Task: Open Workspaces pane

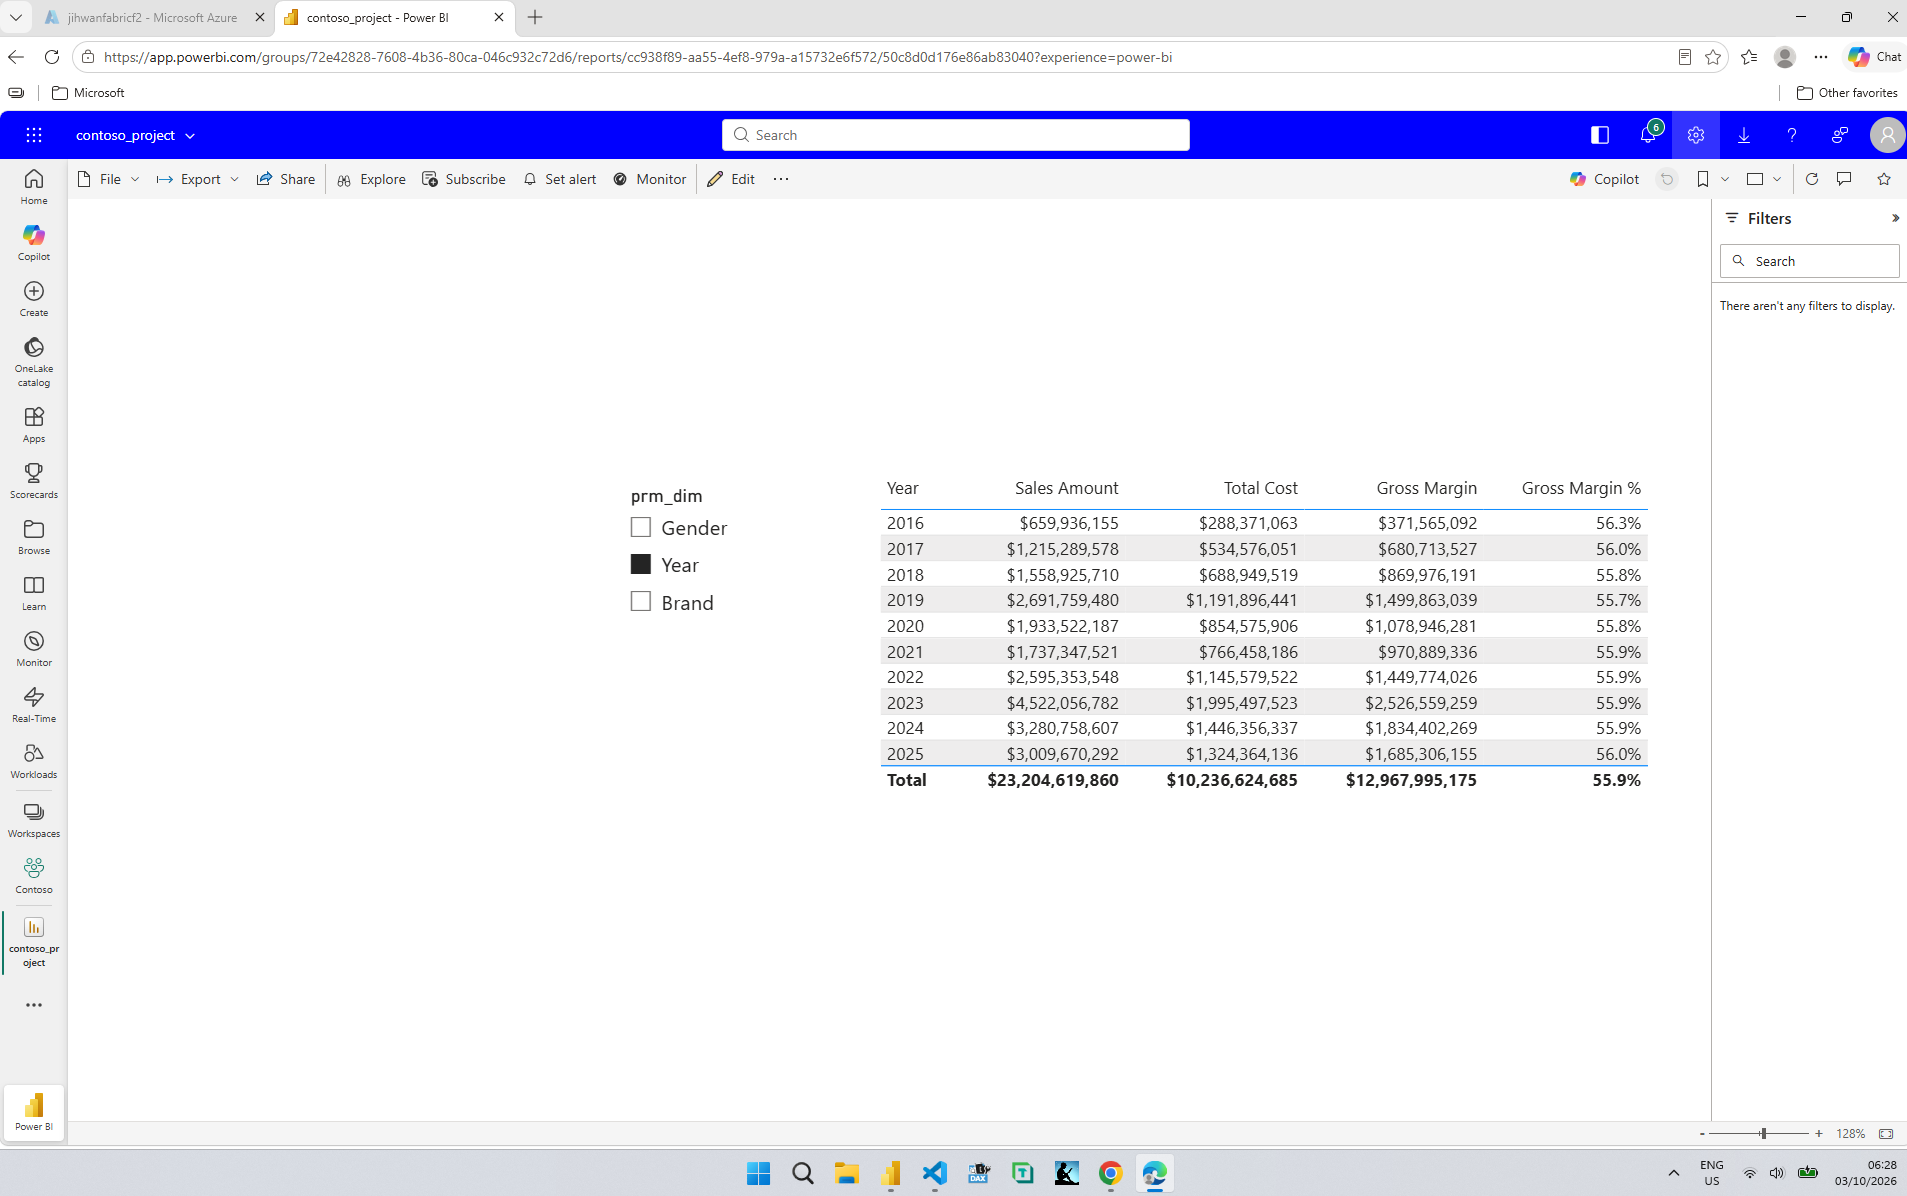Action: 33,819
